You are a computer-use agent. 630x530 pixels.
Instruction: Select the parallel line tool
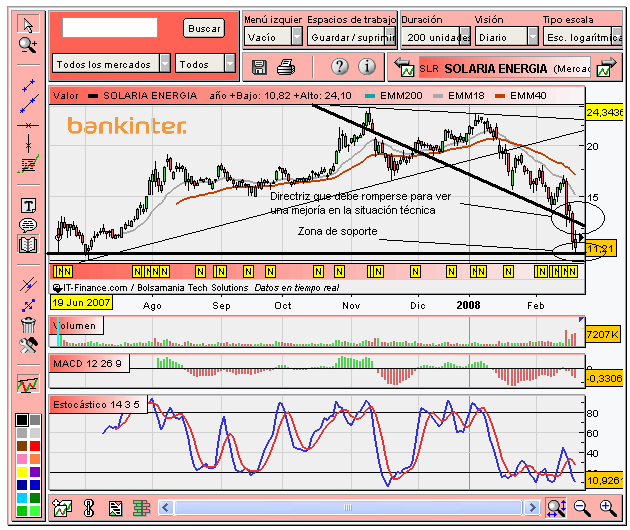tap(28, 284)
